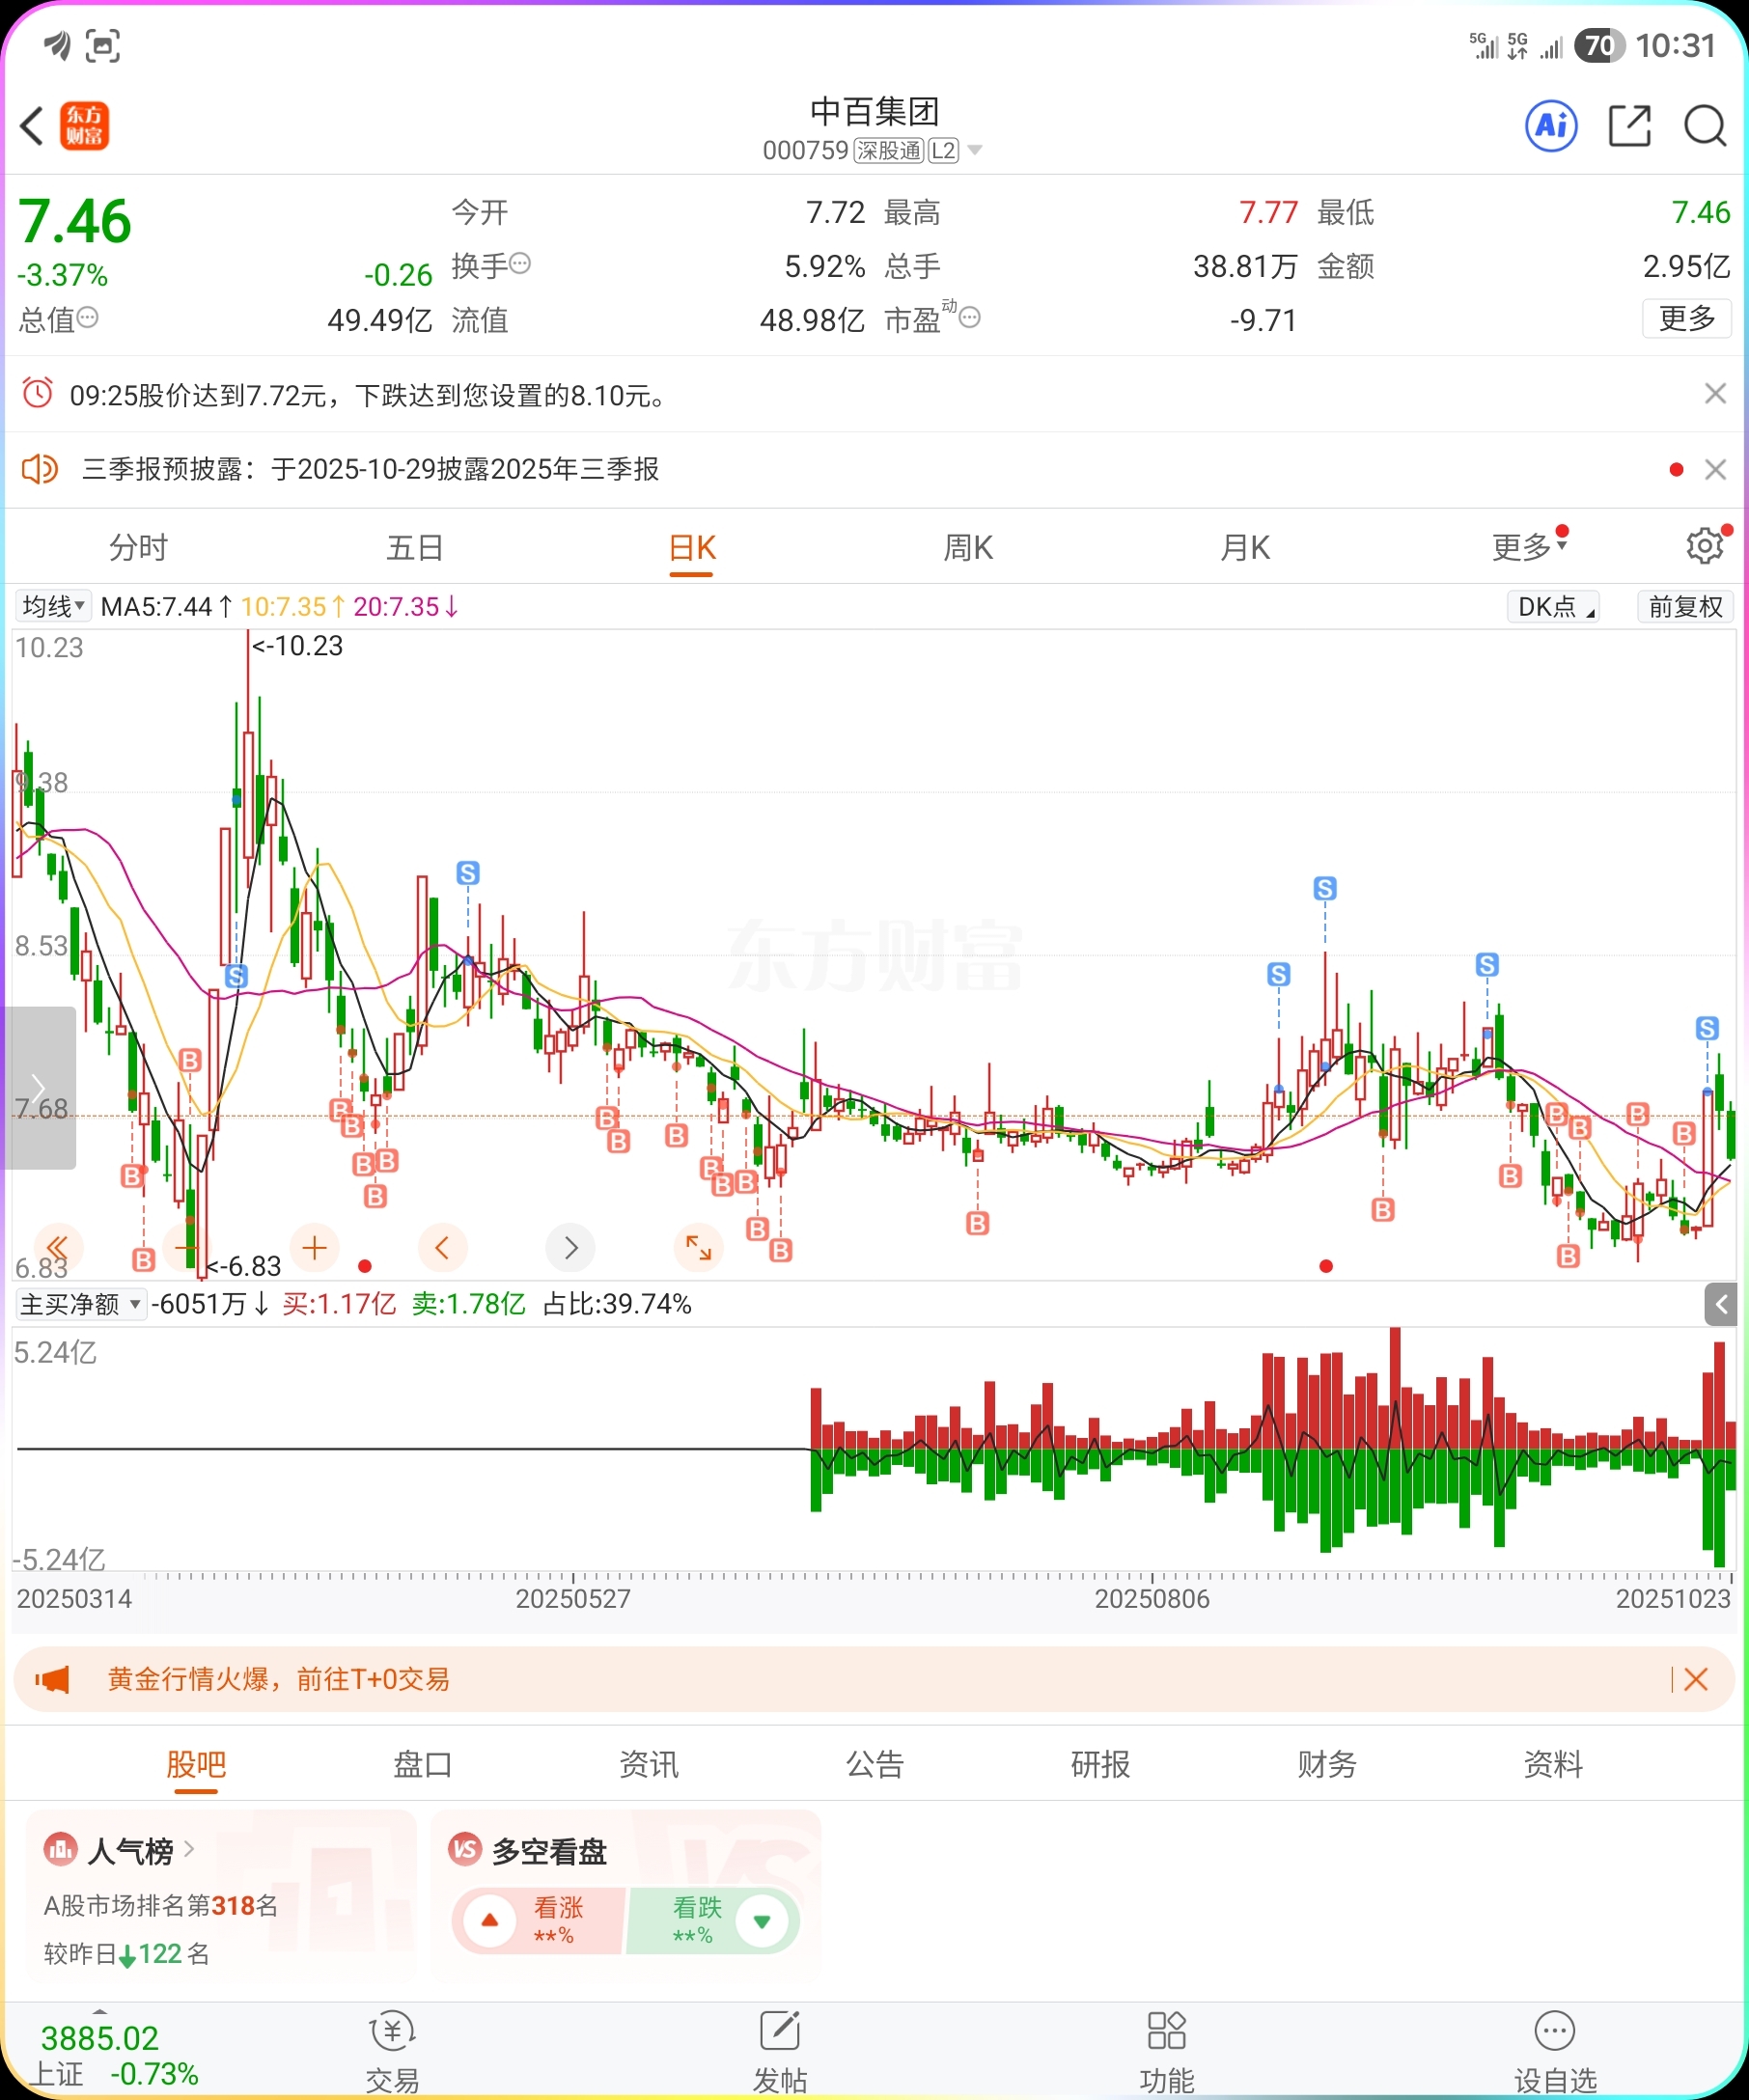This screenshot has height=2100, width=1749.
Task: Switch to the 周K tab
Action: [x=968, y=547]
